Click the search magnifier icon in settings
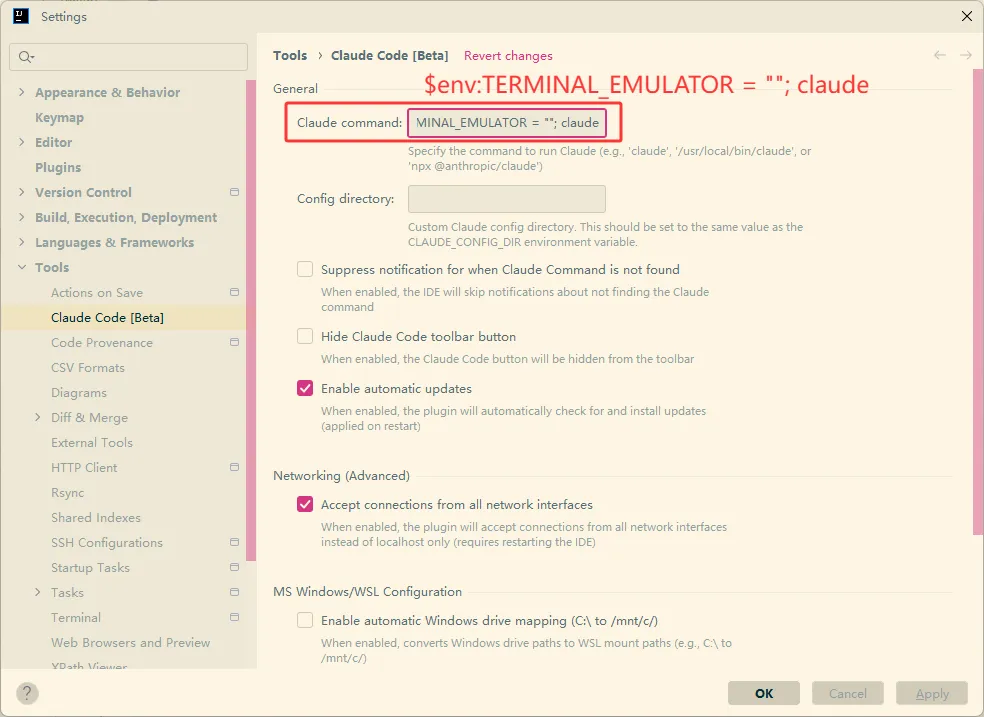984x717 pixels. 24,57
